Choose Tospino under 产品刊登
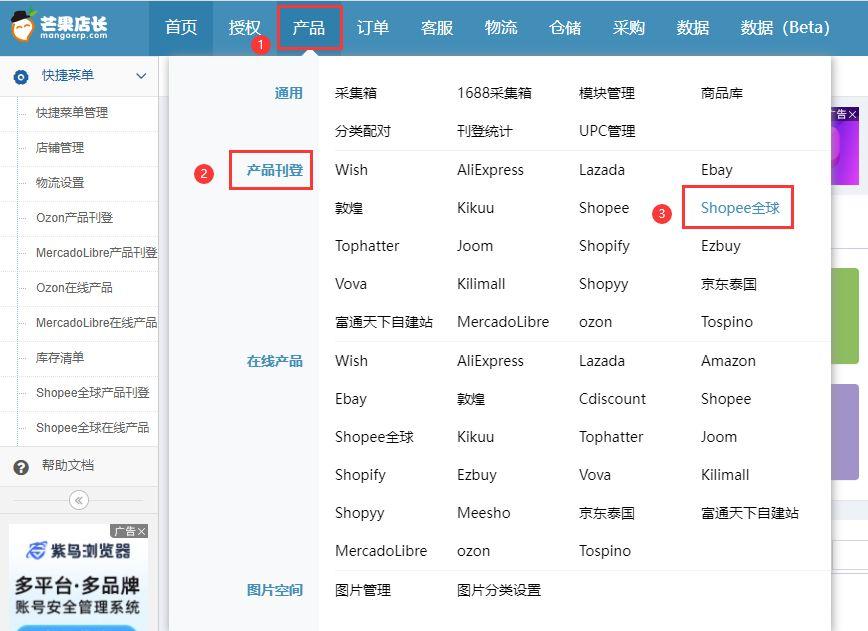The width and height of the screenshot is (868, 631). point(727,322)
